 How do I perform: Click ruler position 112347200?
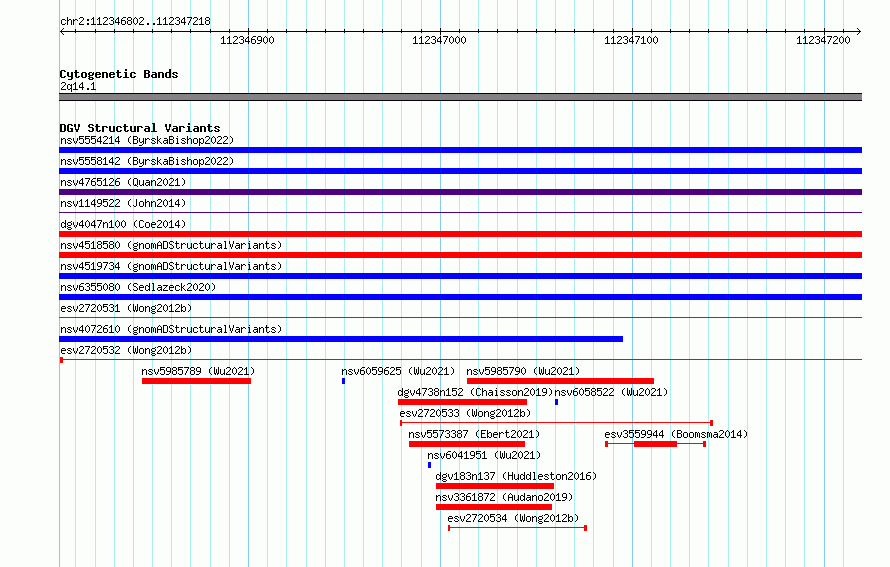[x=823, y=40]
